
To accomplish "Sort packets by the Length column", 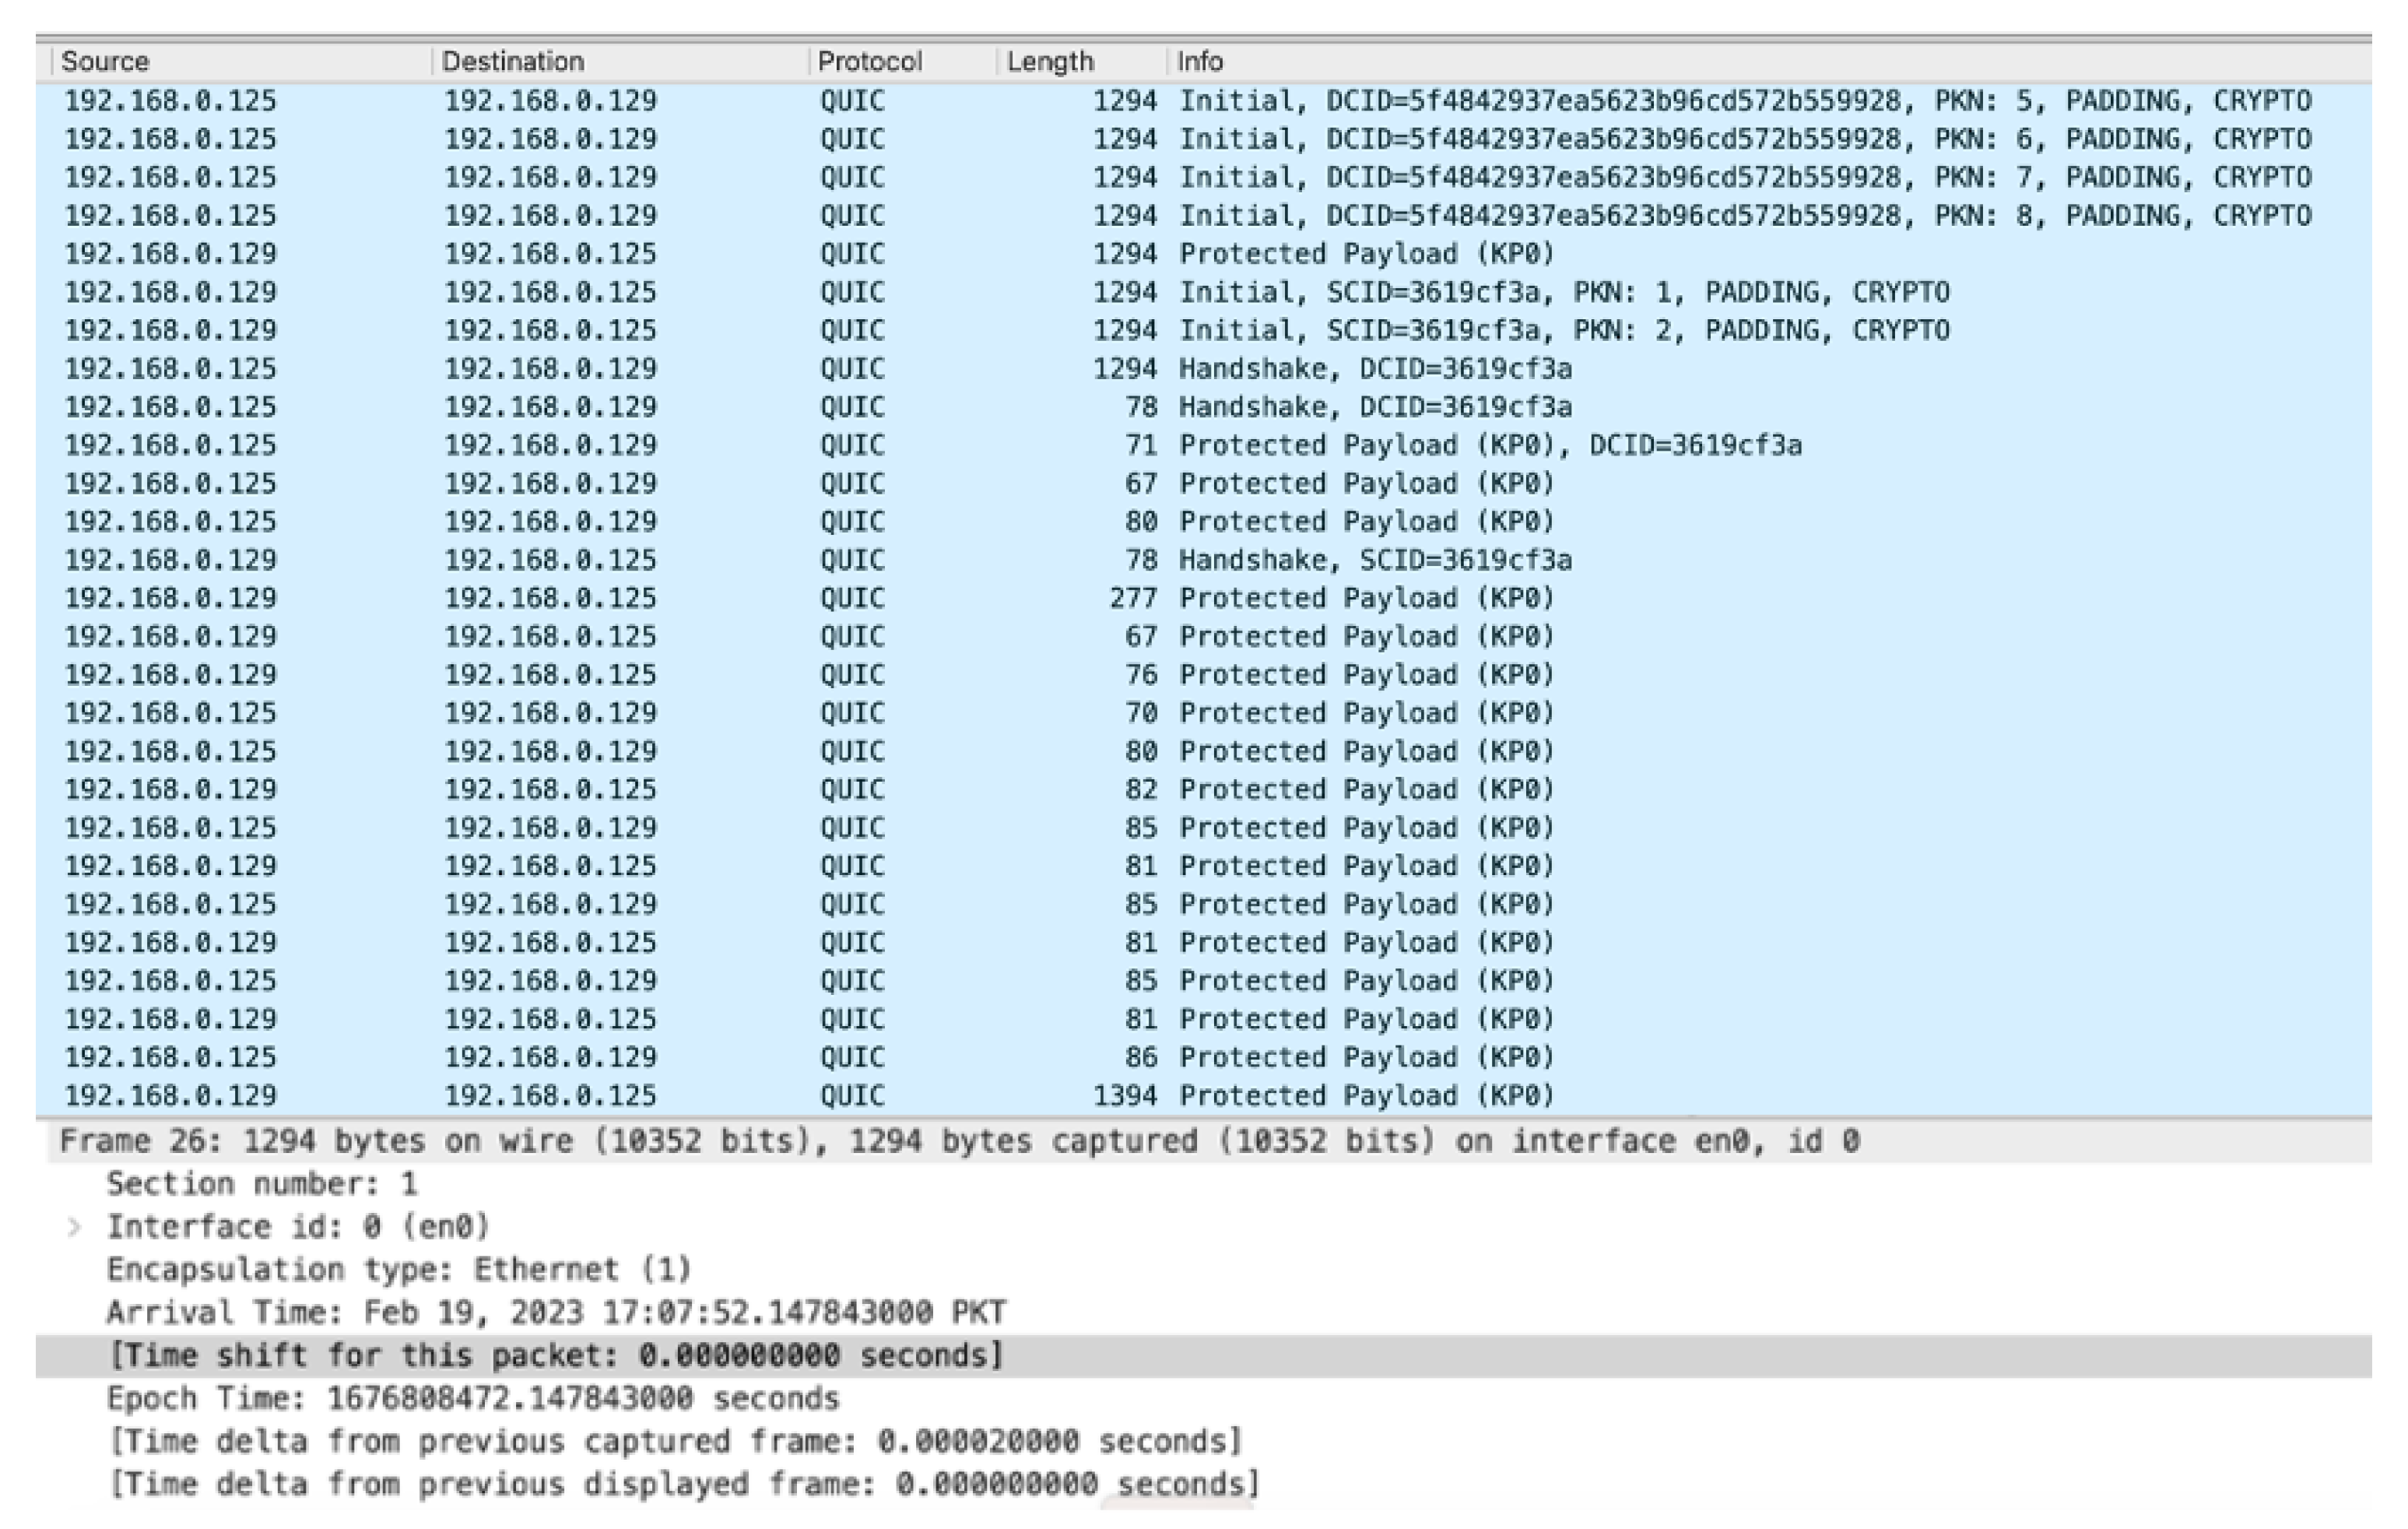I will (1049, 62).
